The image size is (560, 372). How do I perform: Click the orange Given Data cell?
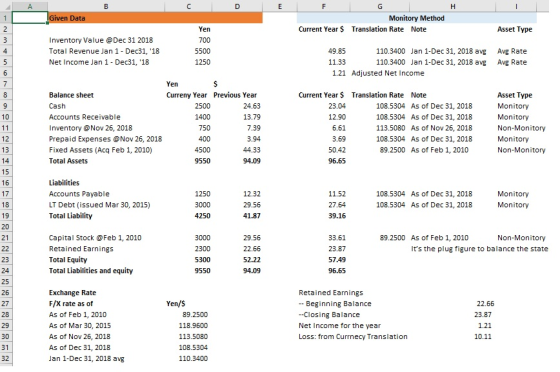point(155,18)
